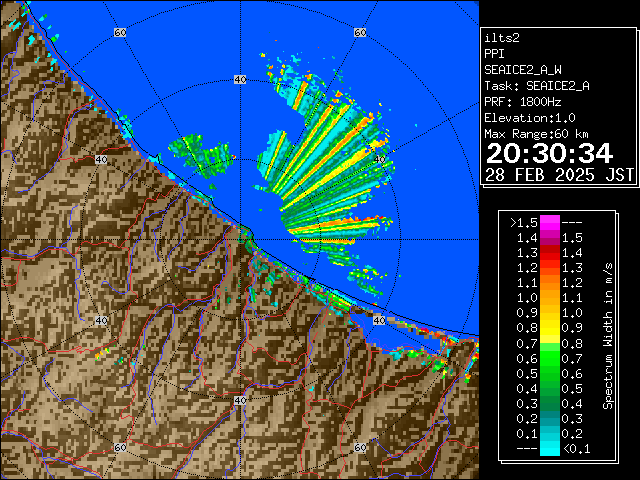Click the vertical "Spectrum Width in m/s" legend title

coord(608,336)
